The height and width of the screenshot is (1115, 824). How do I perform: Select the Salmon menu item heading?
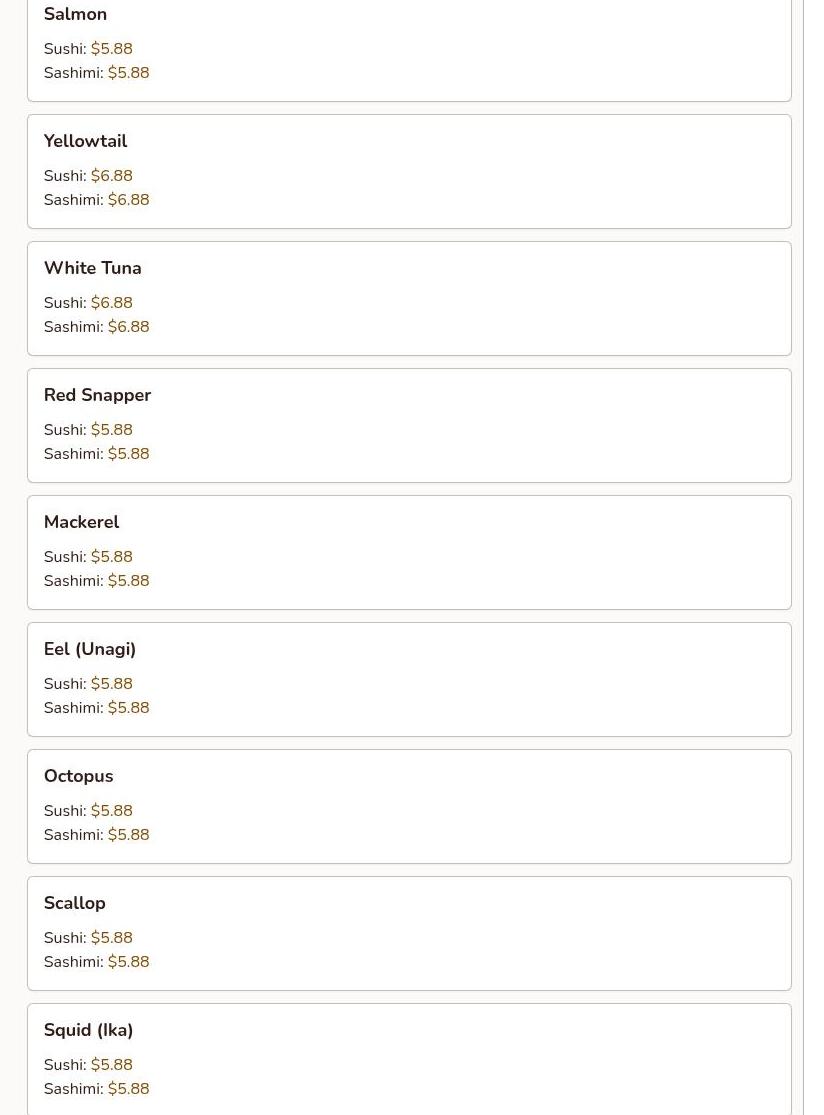75,14
